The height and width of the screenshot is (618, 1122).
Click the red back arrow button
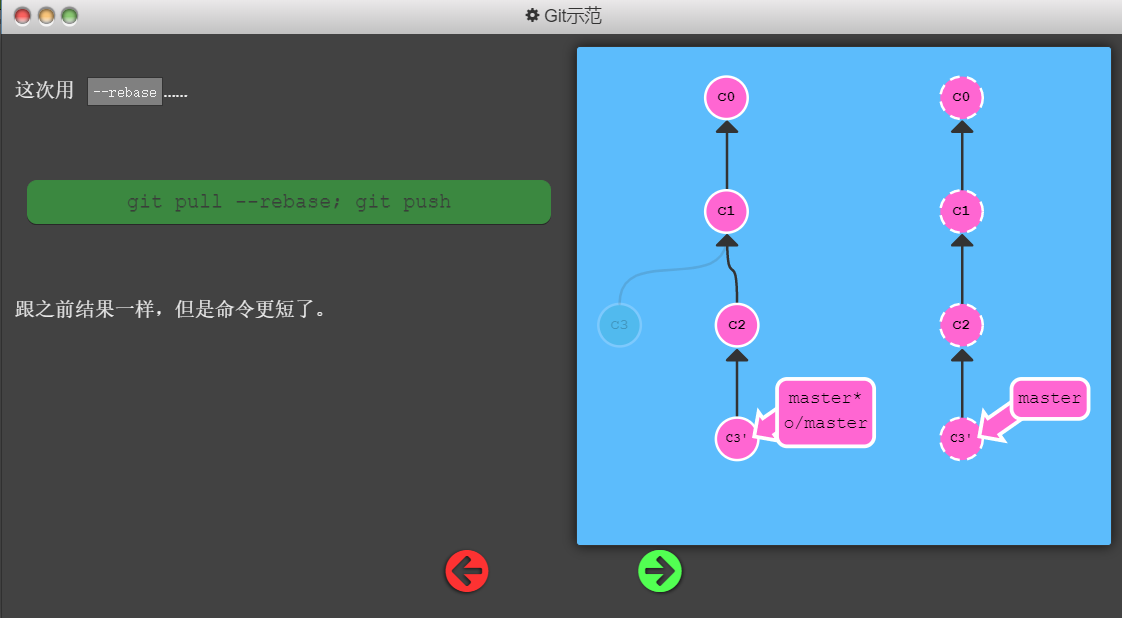coord(466,571)
